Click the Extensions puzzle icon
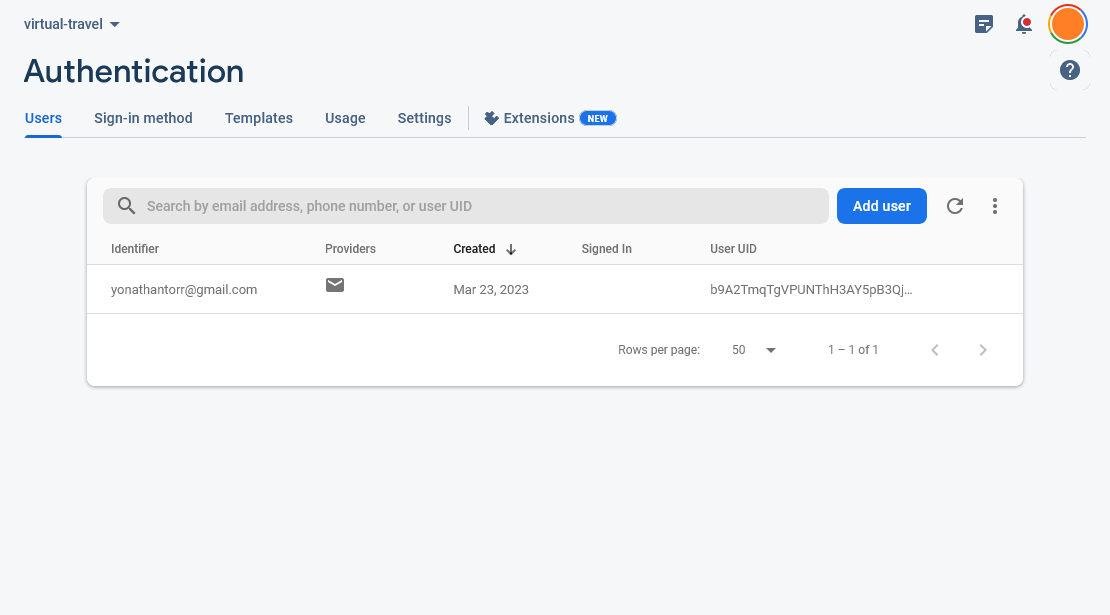This screenshot has width=1110, height=615. point(491,117)
